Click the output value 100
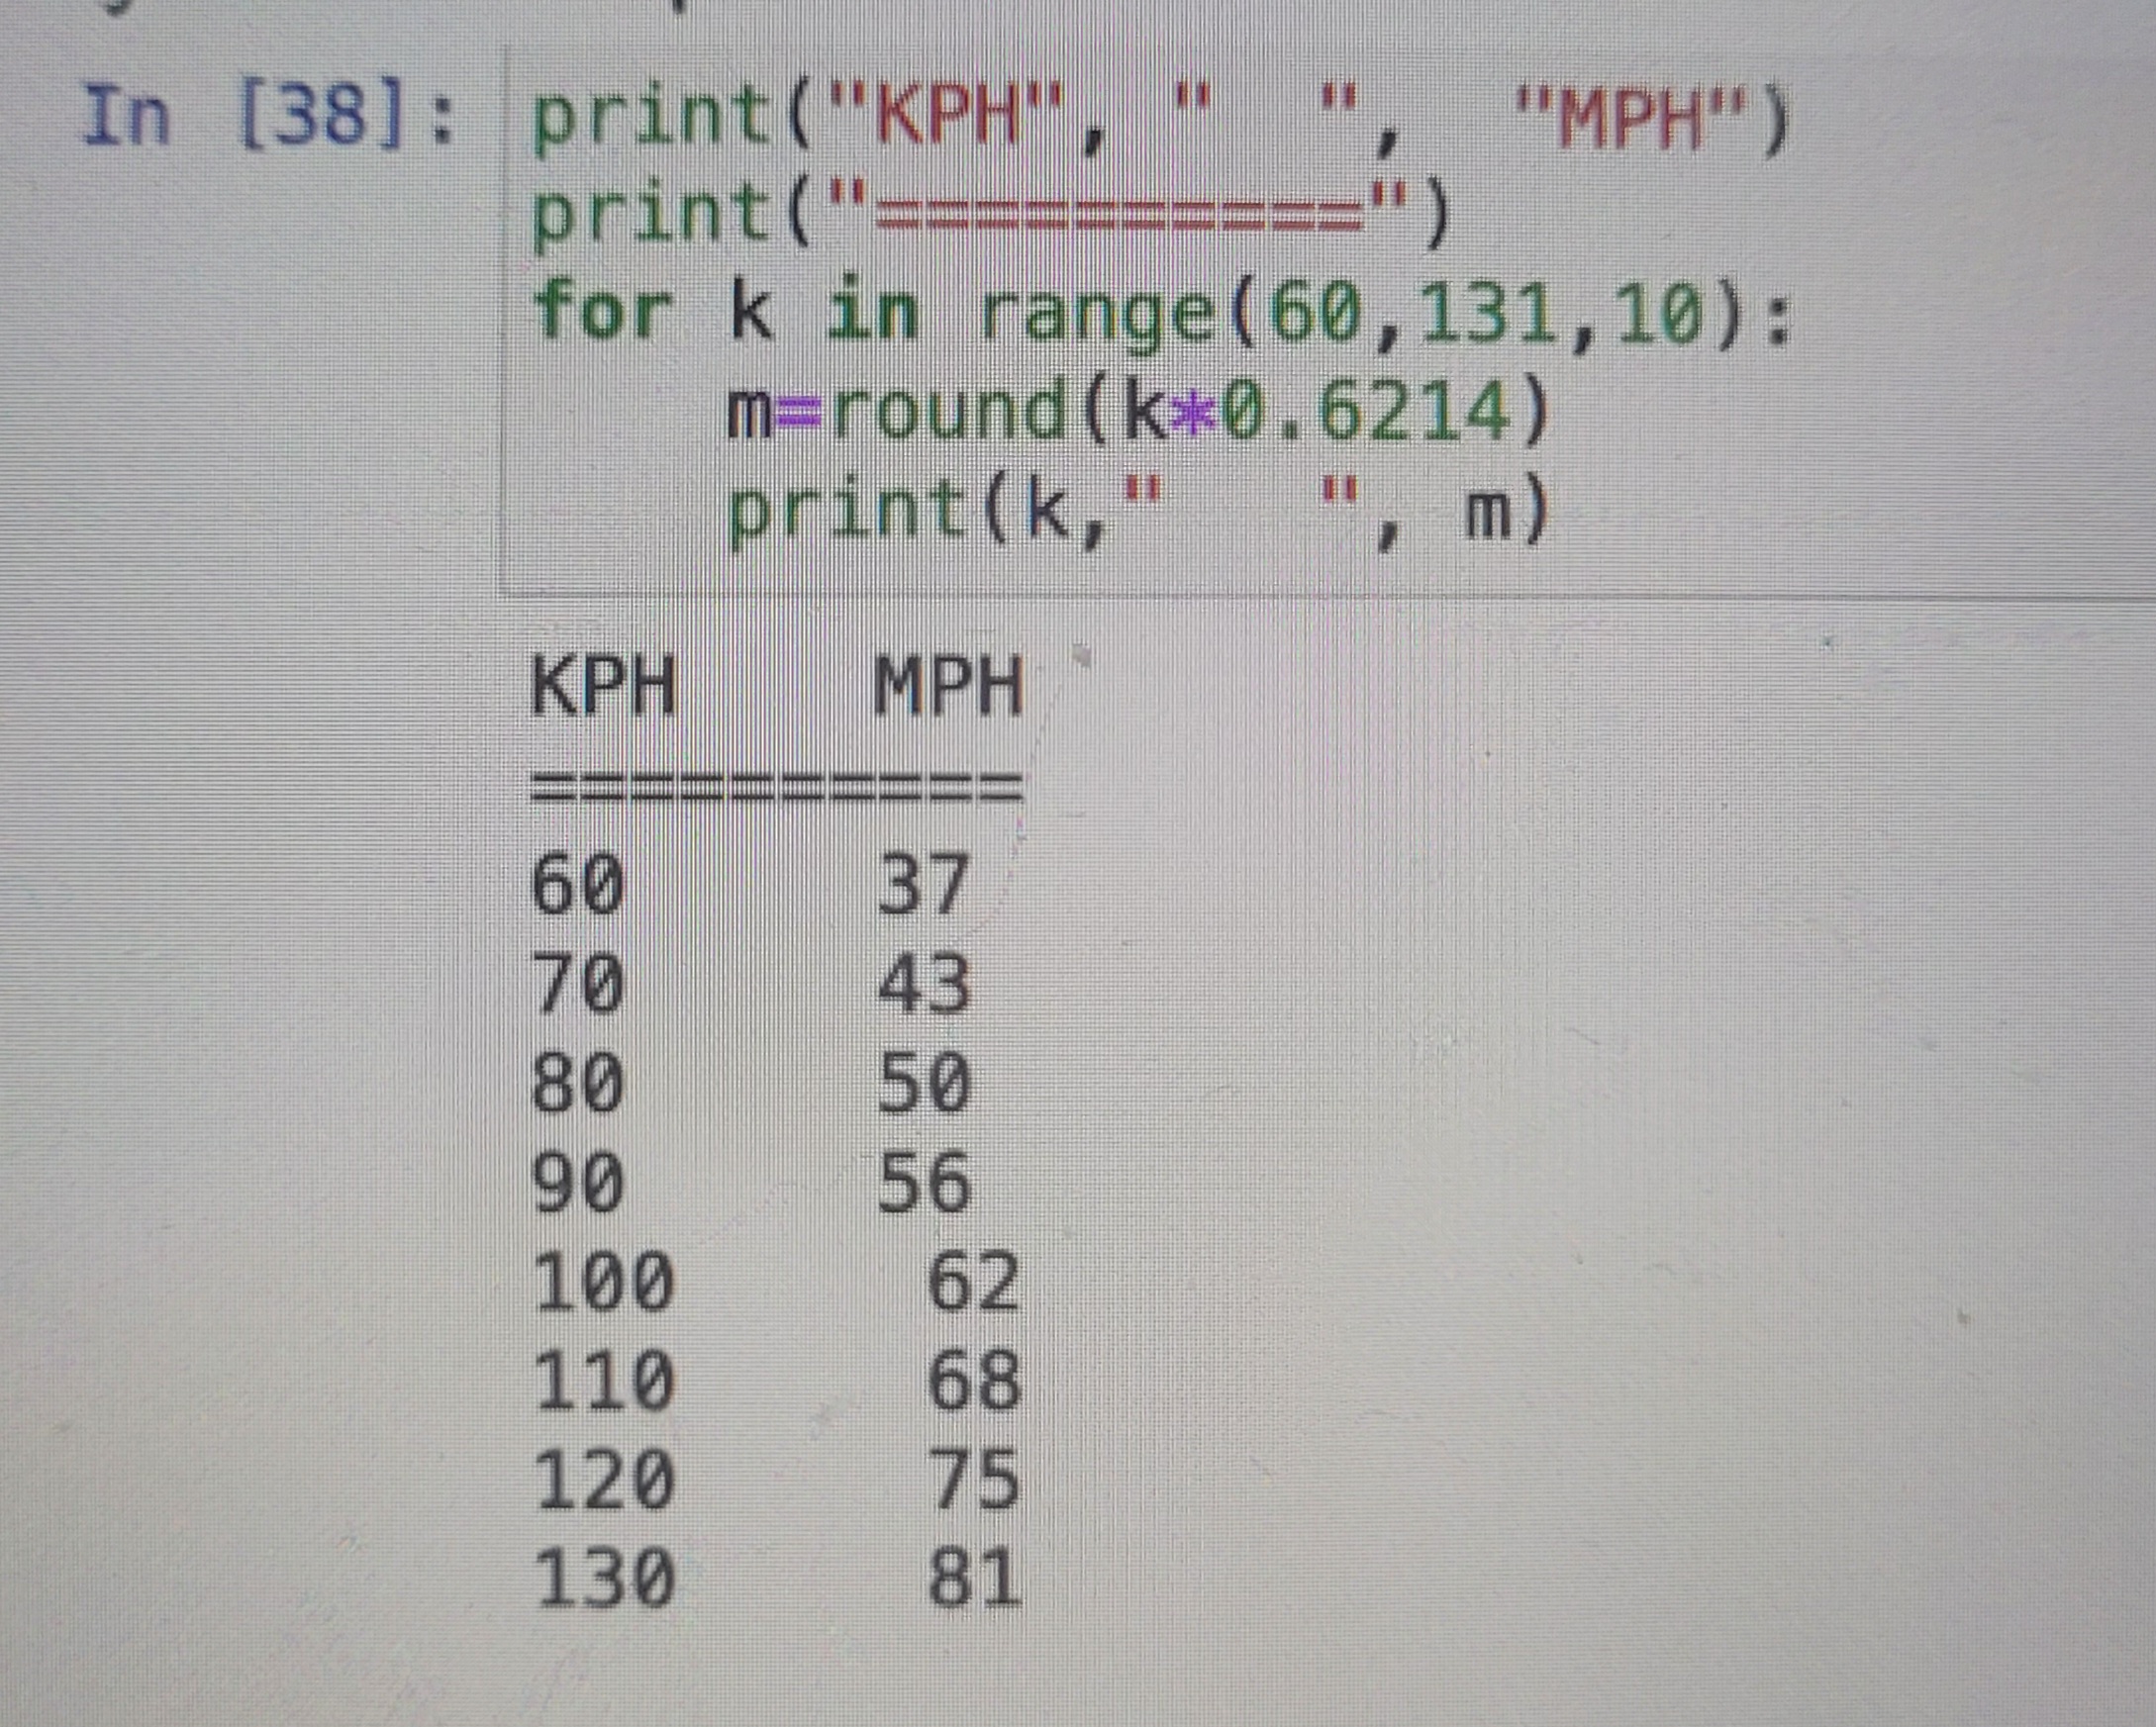Viewport: 2156px width, 1727px height. click(x=605, y=1281)
